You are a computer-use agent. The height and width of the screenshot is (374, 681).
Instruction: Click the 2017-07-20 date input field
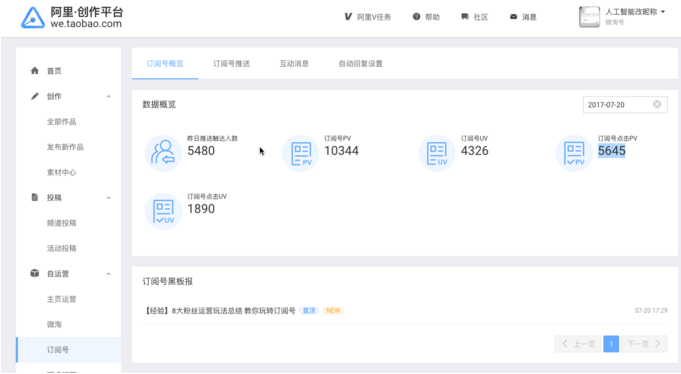[625, 105]
